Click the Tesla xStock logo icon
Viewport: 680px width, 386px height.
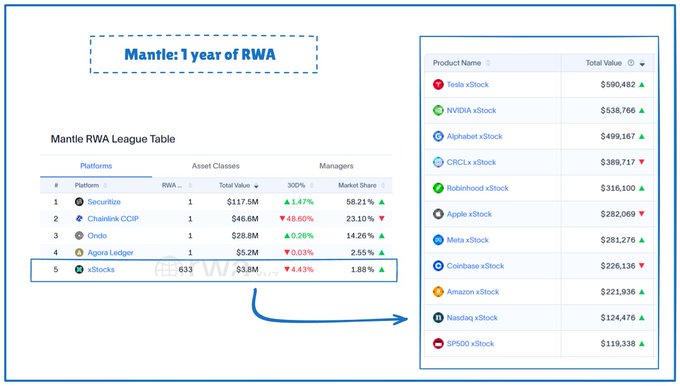coord(438,84)
